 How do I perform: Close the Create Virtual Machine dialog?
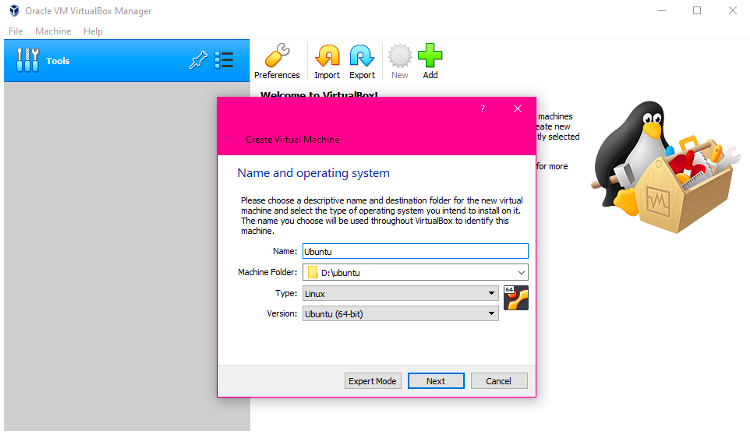[x=518, y=109]
